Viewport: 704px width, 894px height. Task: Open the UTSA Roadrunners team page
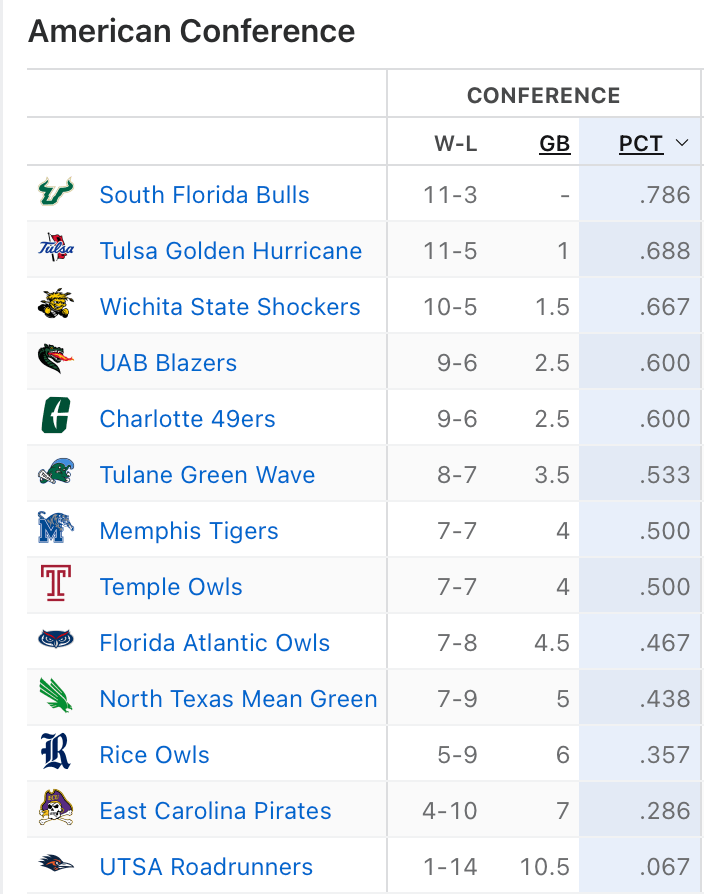206,867
